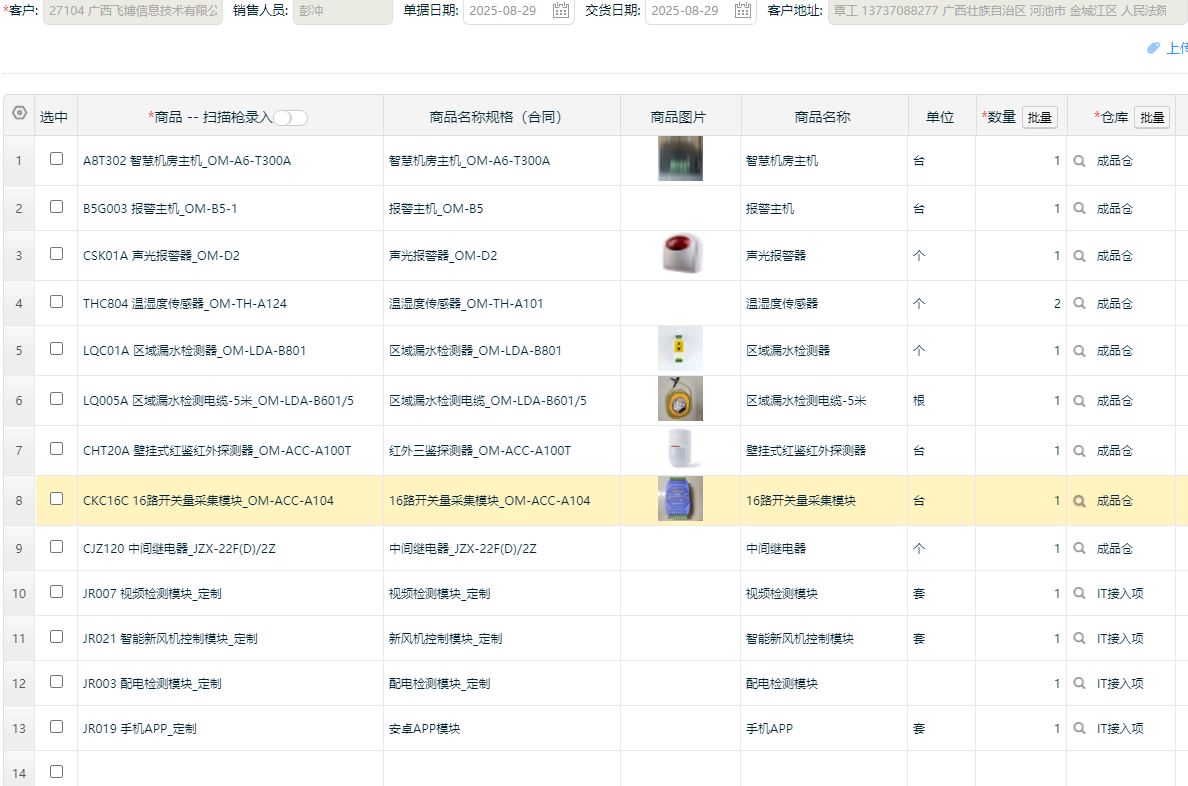The image size is (1188, 786).
Task: Click cell '安卓APP模块'
Action: (502, 728)
